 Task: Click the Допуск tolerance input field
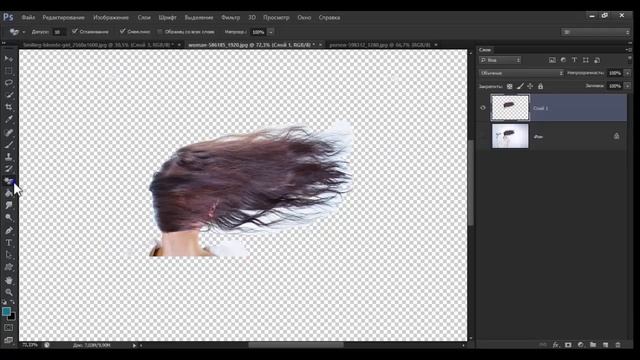[58, 32]
